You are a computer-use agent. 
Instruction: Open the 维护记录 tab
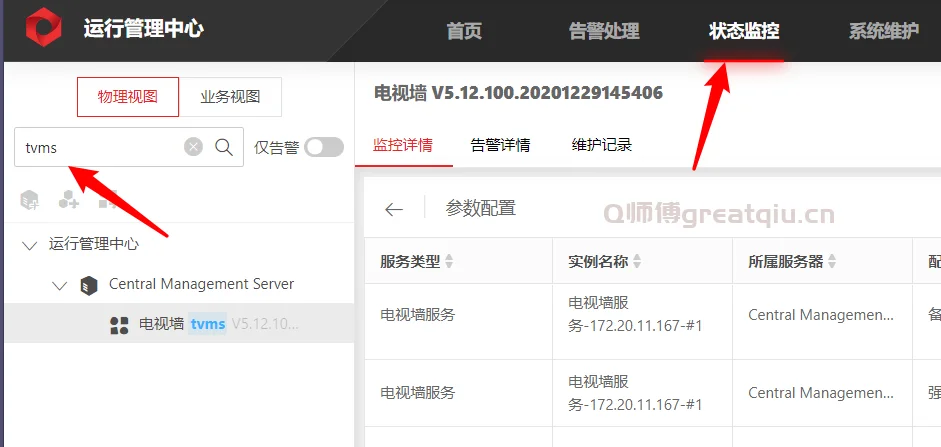click(602, 145)
